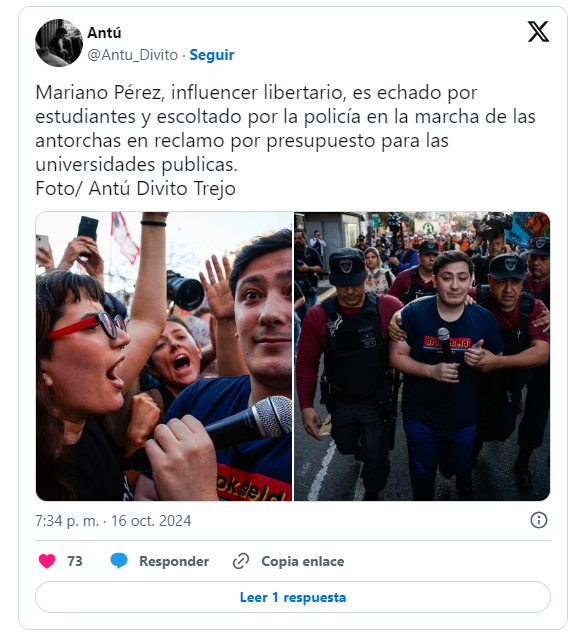Screen dimensions: 583x640
Task: Click the 73 likes count
Action: (75, 561)
